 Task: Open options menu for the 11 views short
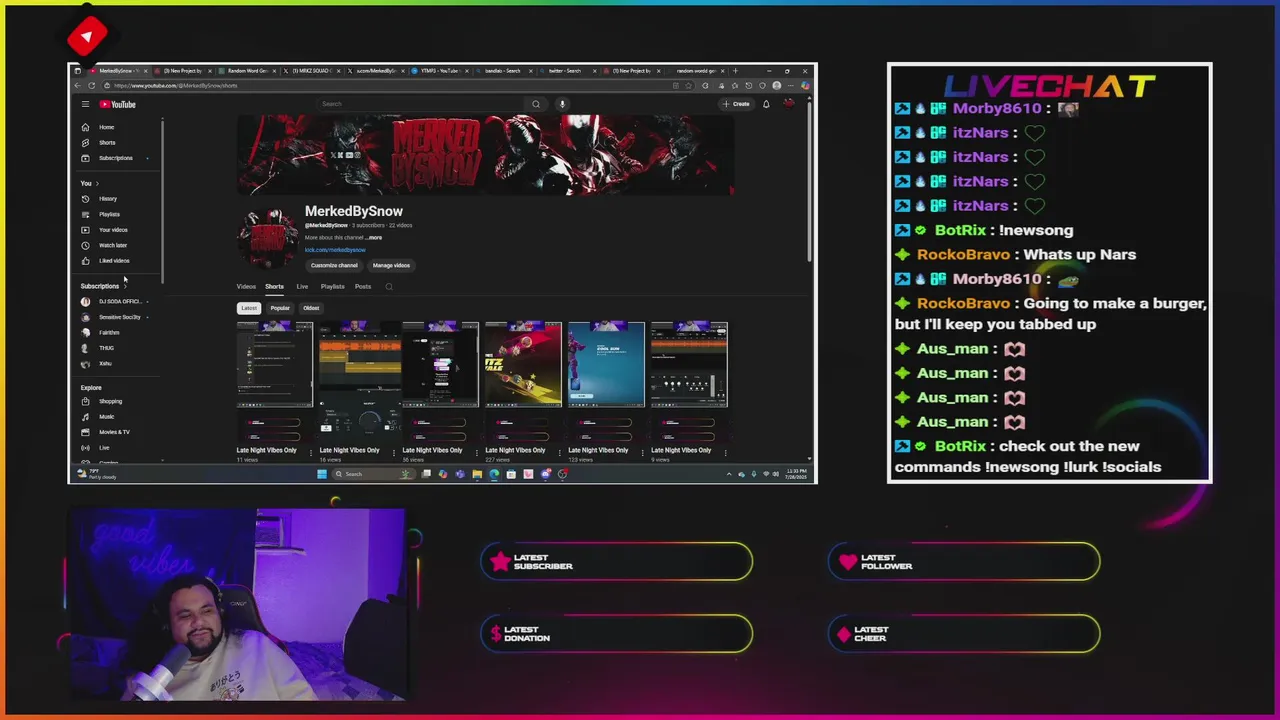(x=313, y=452)
